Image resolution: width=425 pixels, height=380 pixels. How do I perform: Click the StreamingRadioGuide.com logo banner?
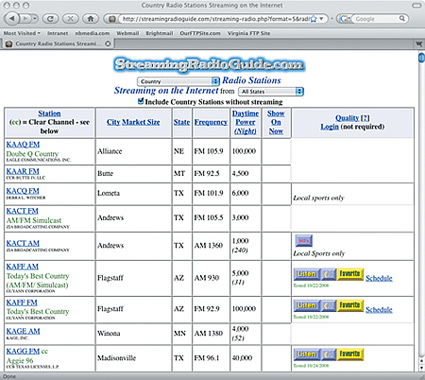point(209,65)
